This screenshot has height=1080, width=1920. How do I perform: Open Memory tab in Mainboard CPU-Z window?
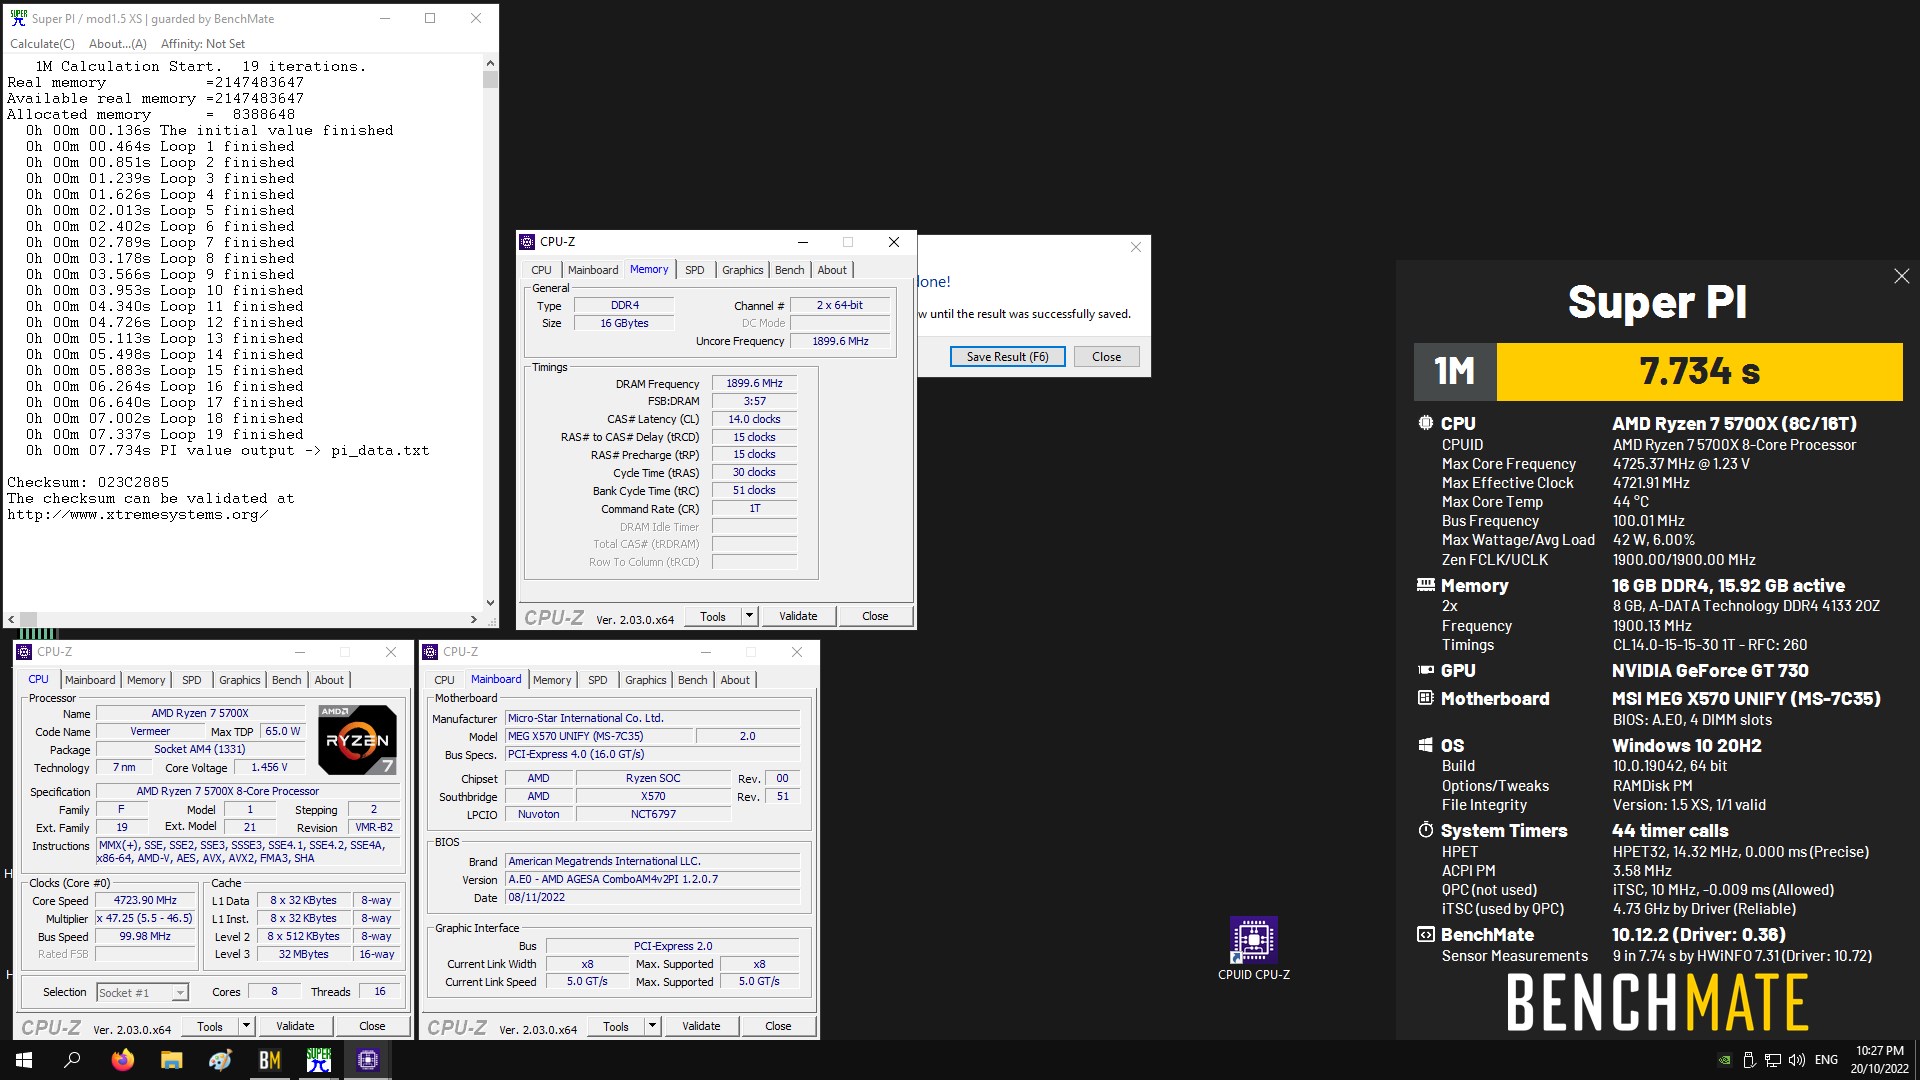point(551,680)
